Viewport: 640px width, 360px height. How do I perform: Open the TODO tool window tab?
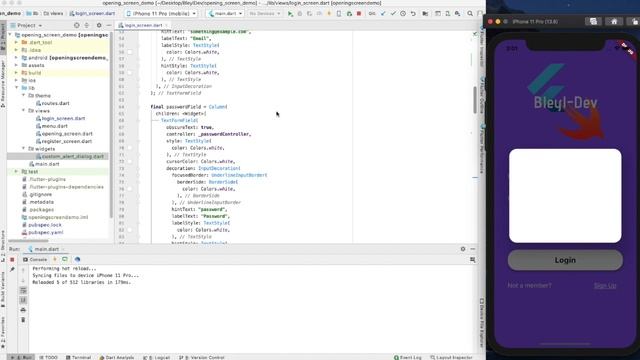[x=48, y=357]
